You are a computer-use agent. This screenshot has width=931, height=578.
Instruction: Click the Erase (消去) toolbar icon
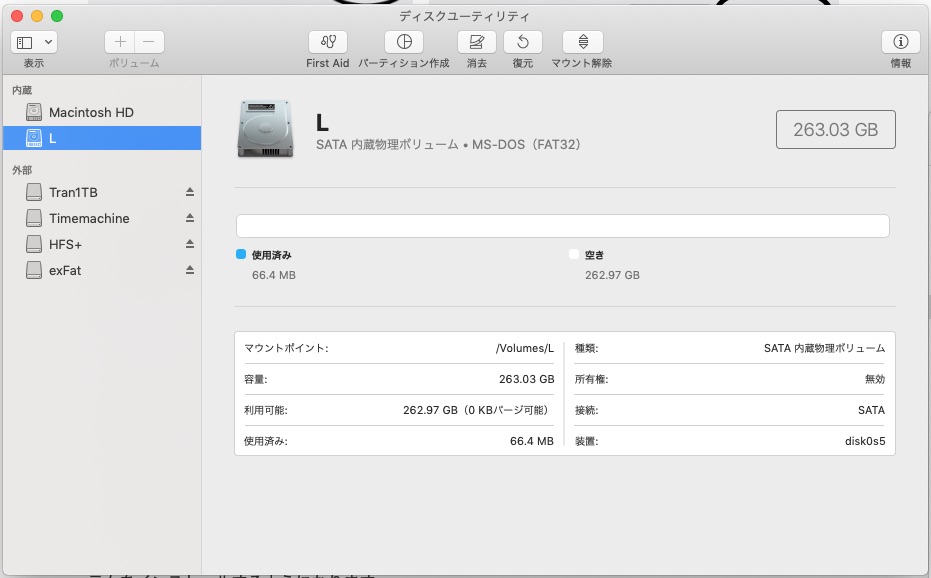tap(477, 42)
